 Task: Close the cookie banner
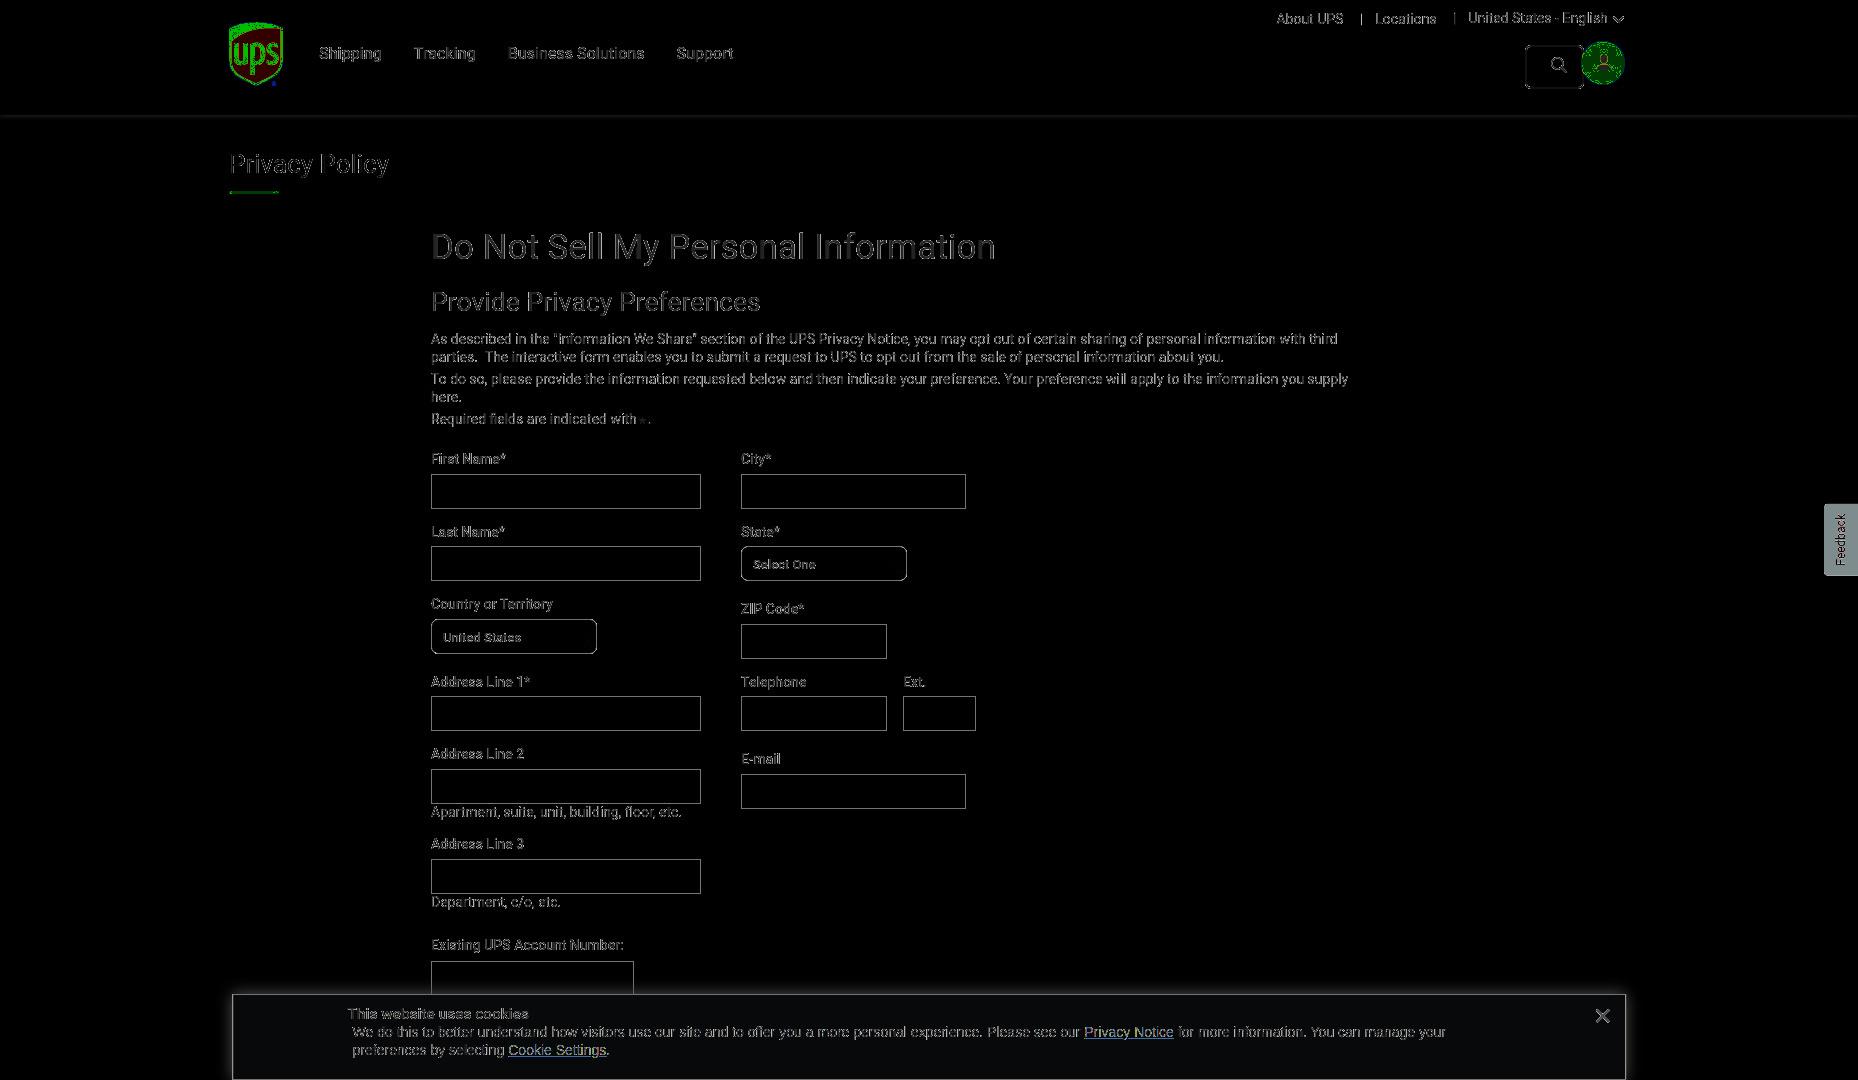coord(1602,1016)
